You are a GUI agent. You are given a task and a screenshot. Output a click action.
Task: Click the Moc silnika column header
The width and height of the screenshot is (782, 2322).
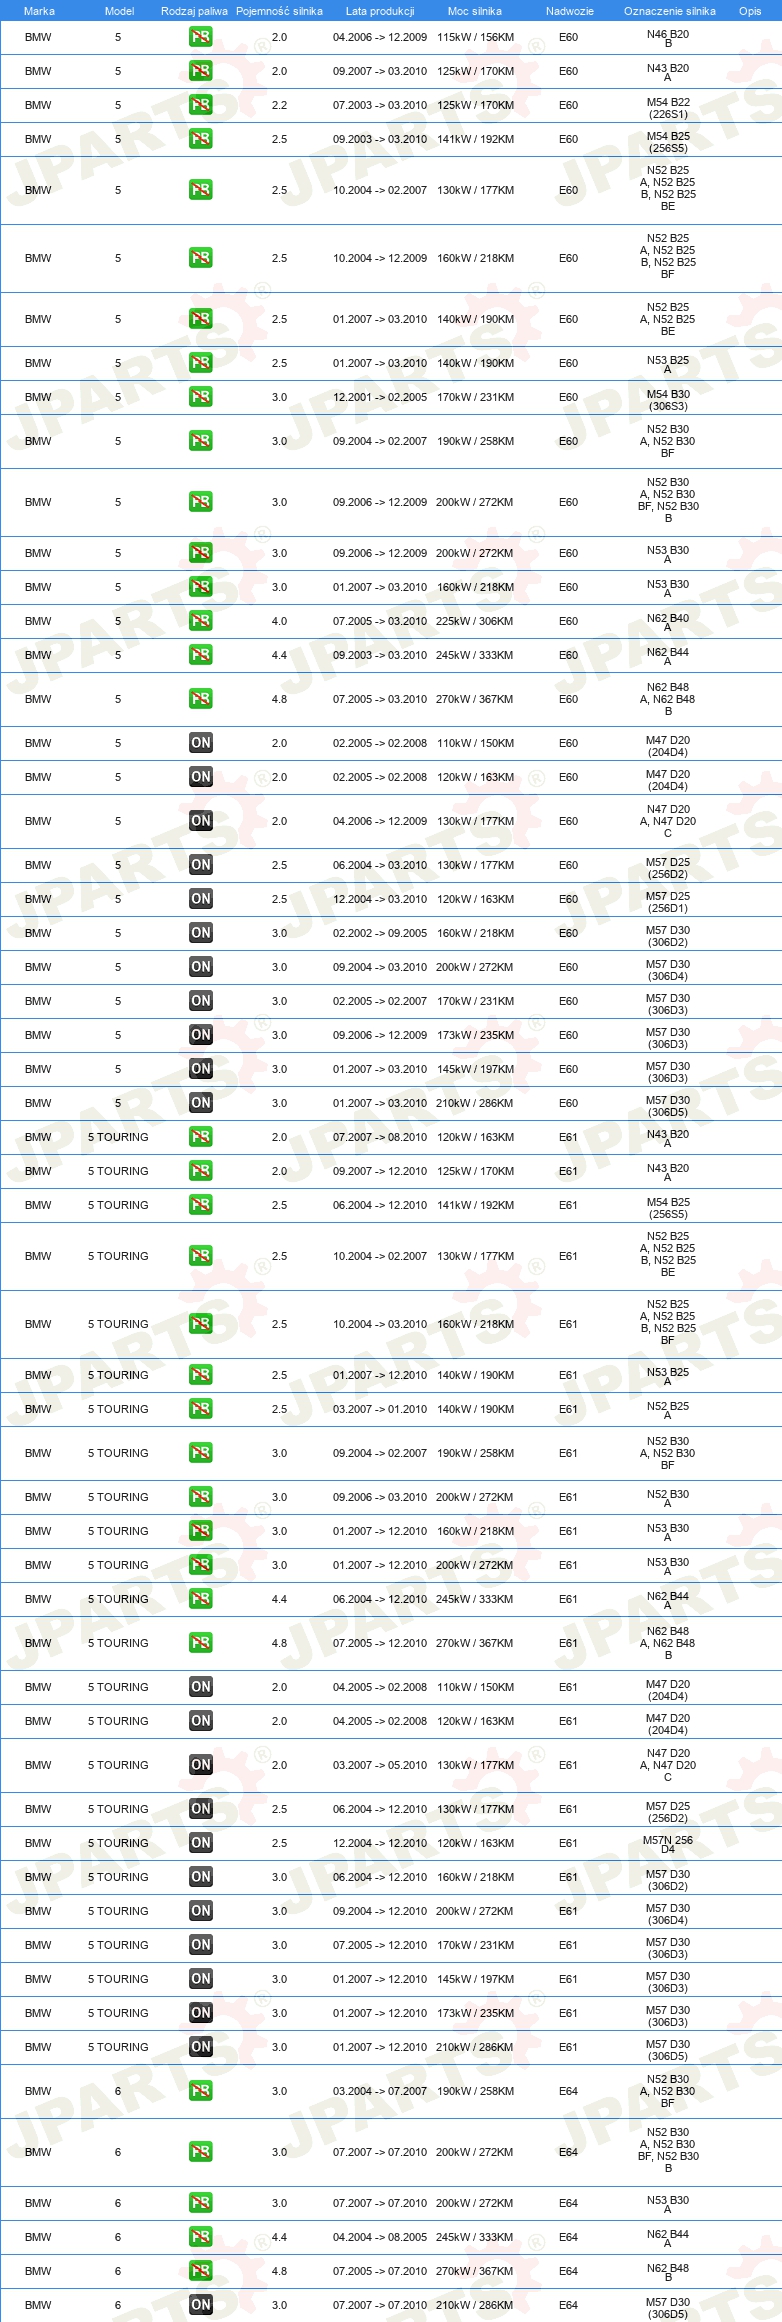click(475, 11)
